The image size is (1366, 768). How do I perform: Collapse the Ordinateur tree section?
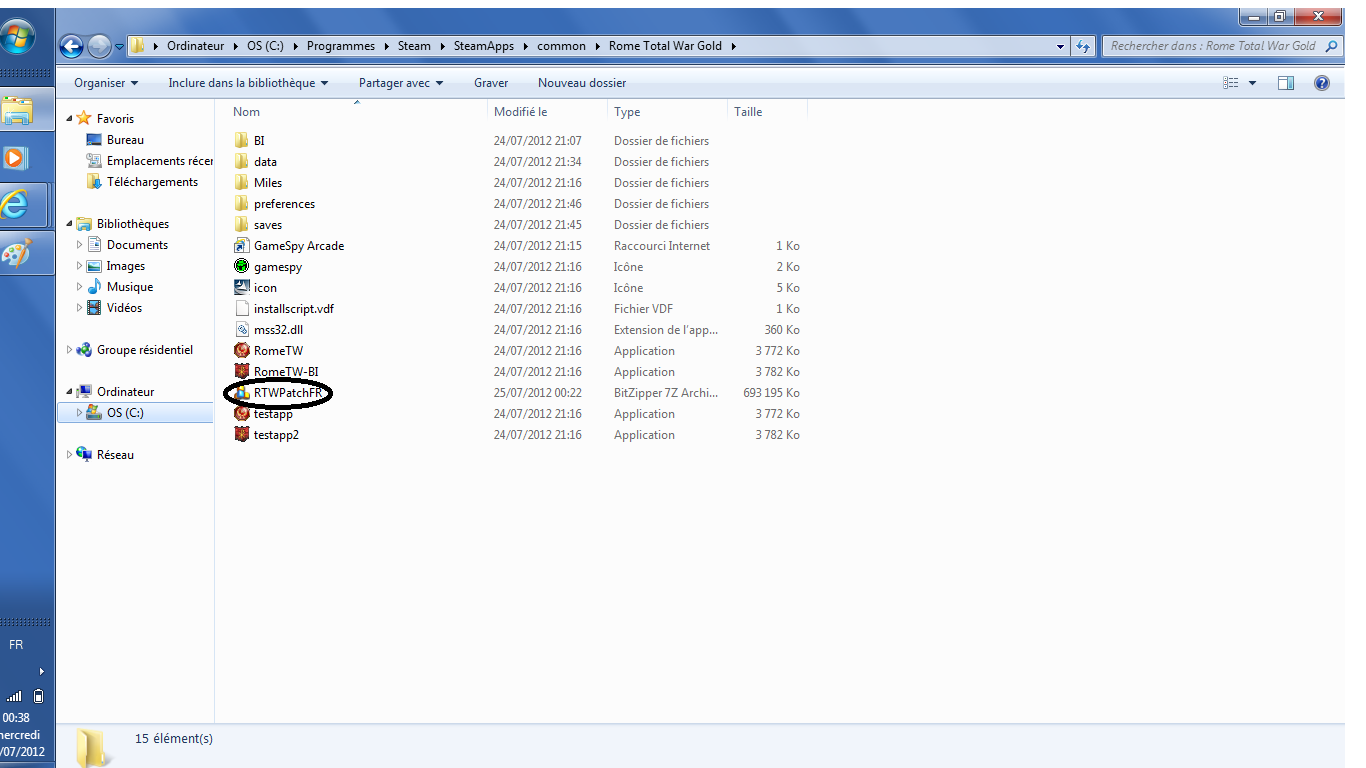click(70, 392)
